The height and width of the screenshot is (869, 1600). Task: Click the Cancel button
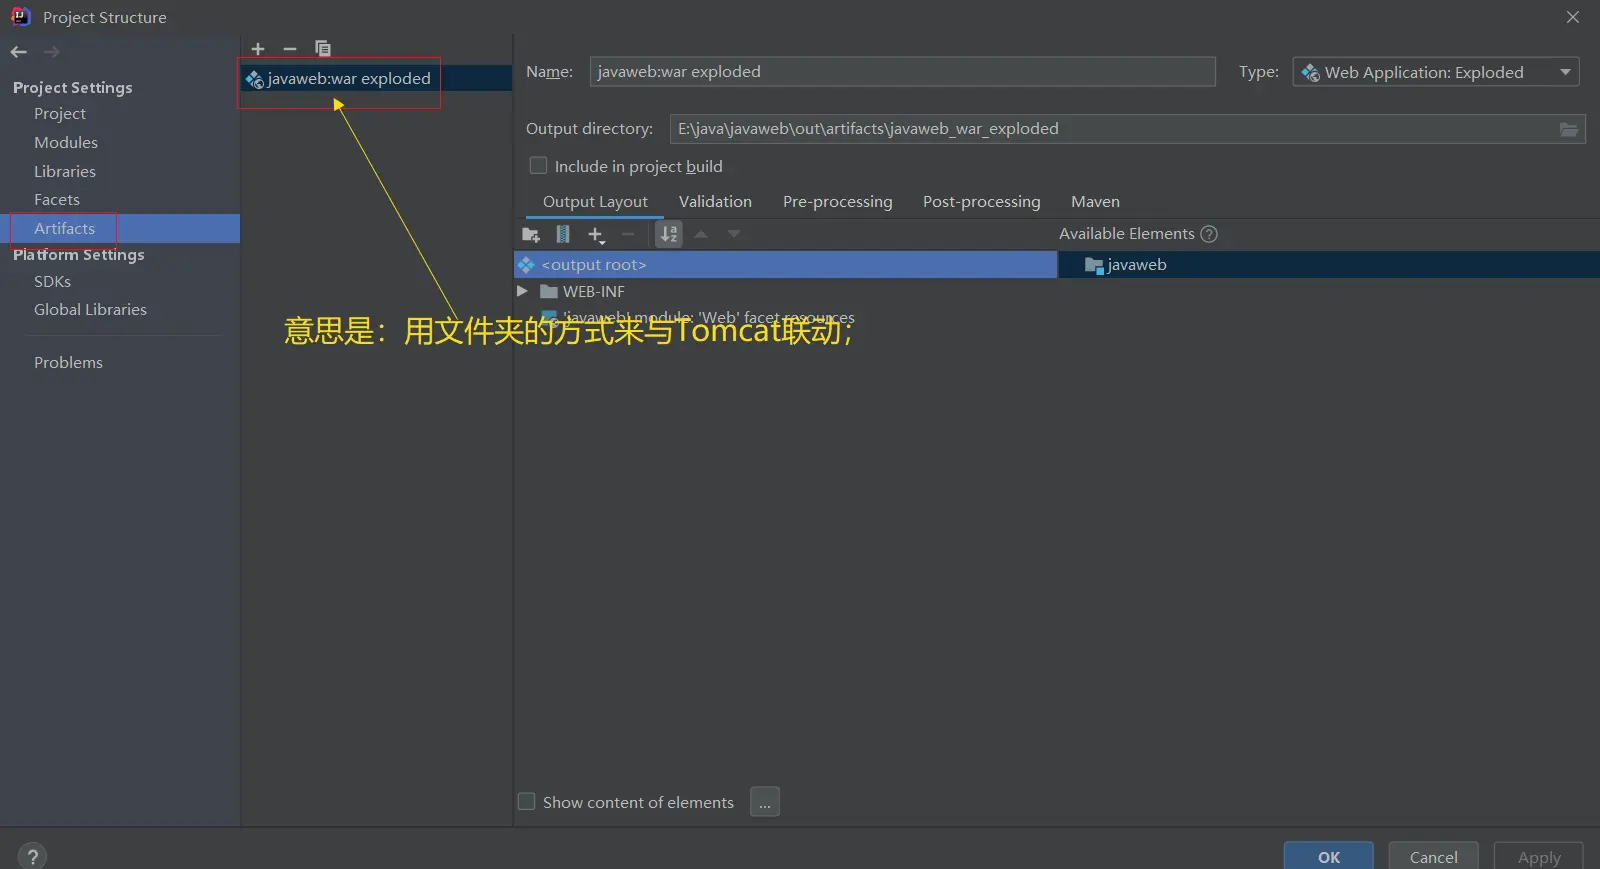pos(1433,857)
